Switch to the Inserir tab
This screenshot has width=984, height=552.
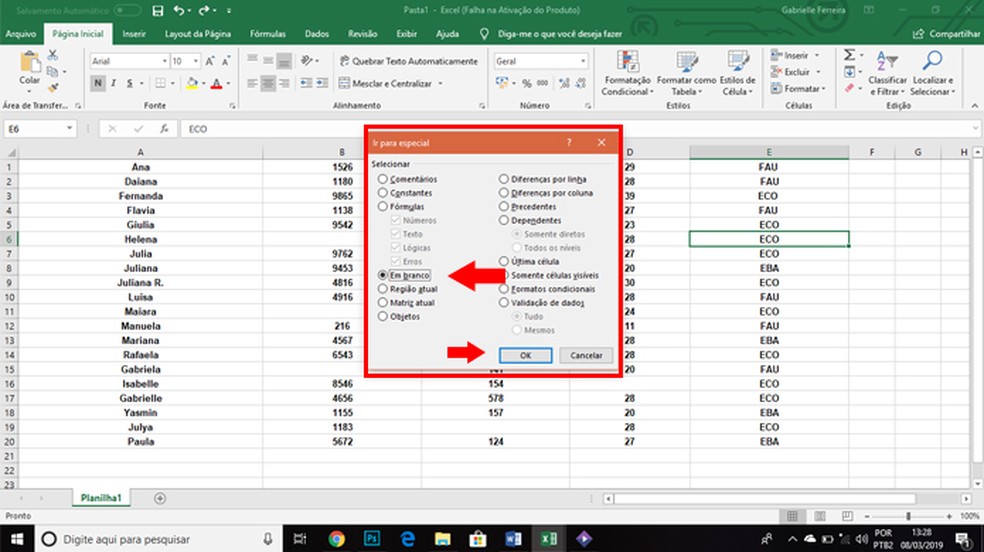134,34
